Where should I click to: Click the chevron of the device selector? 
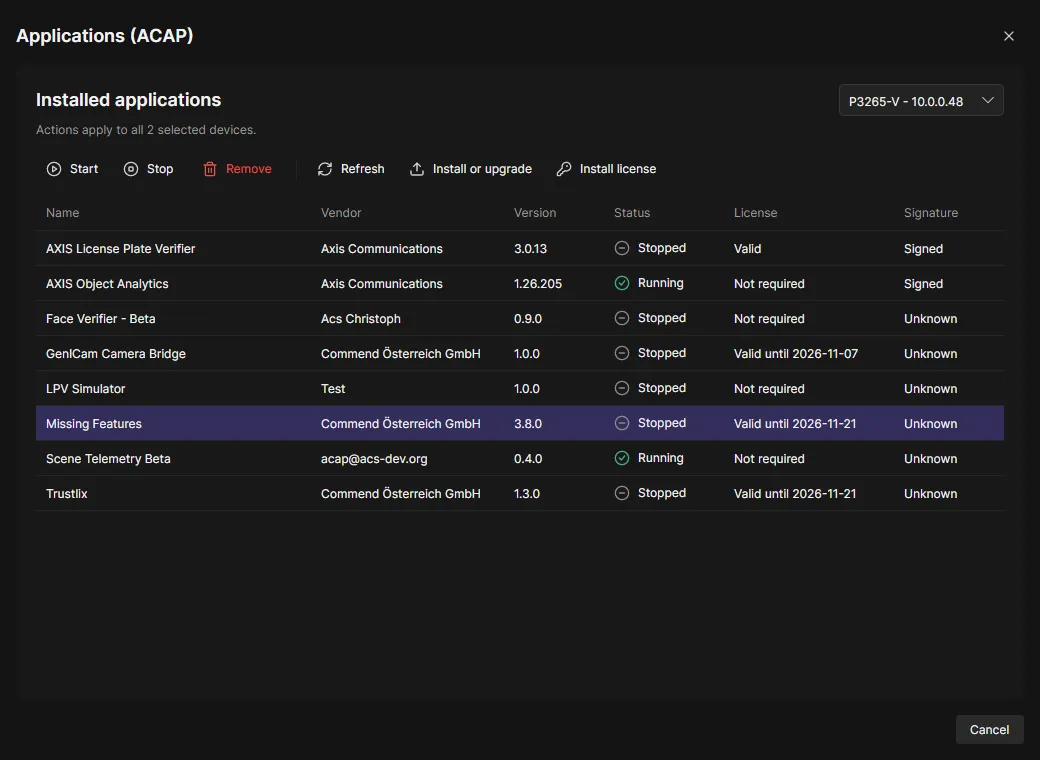[988, 100]
